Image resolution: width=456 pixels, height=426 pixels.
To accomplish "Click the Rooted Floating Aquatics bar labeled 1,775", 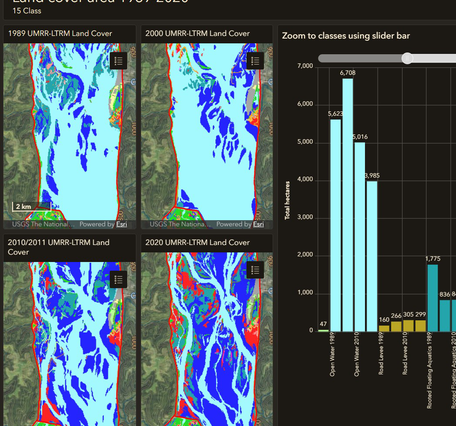I will pos(433,298).
